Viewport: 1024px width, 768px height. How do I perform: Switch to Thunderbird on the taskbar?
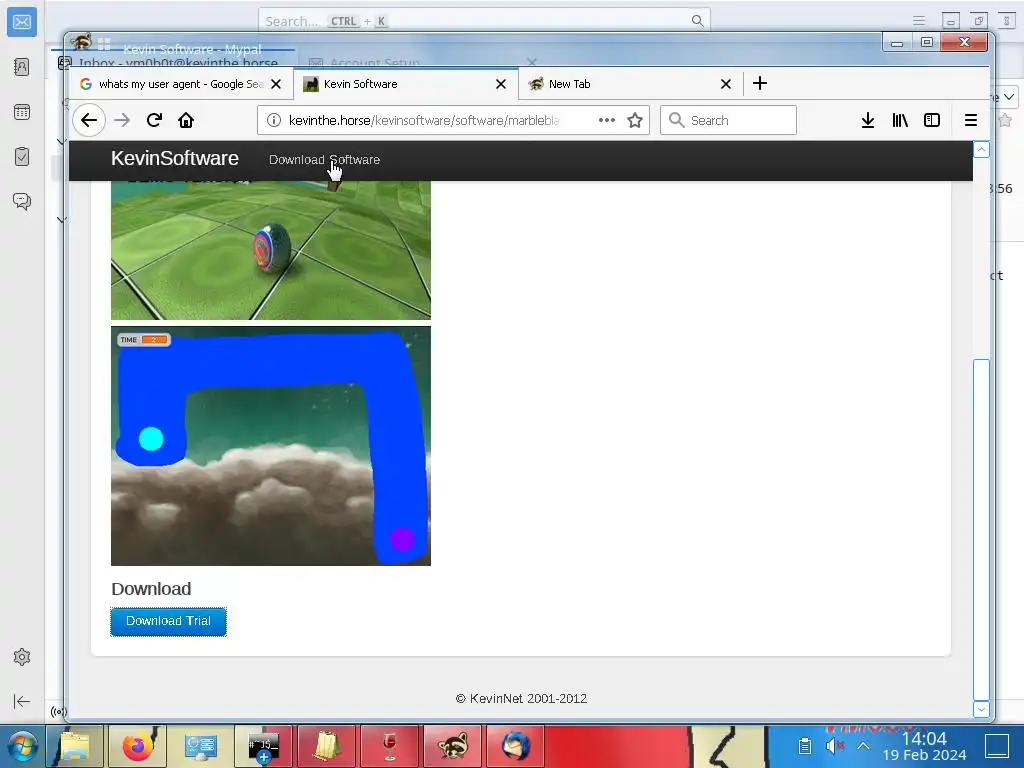515,746
